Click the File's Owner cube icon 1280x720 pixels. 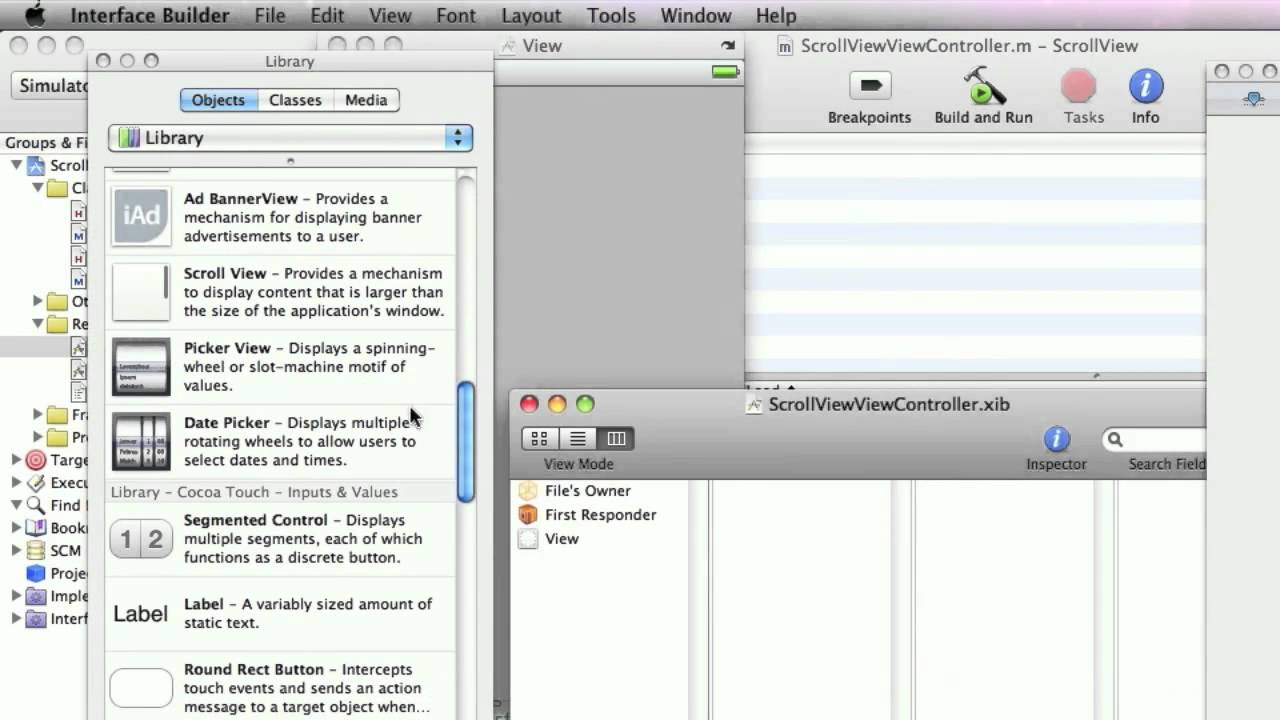(528, 491)
